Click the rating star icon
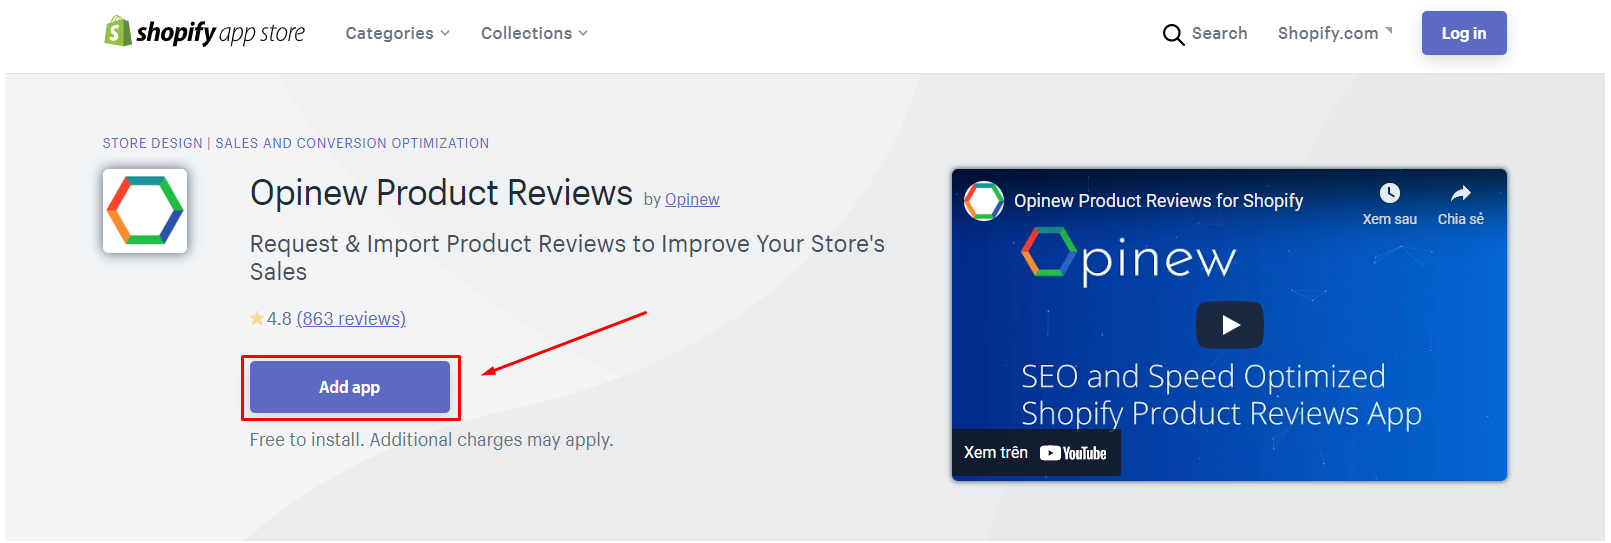The width and height of the screenshot is (1611, 543). pyautogui.click(x=257, y=318)
